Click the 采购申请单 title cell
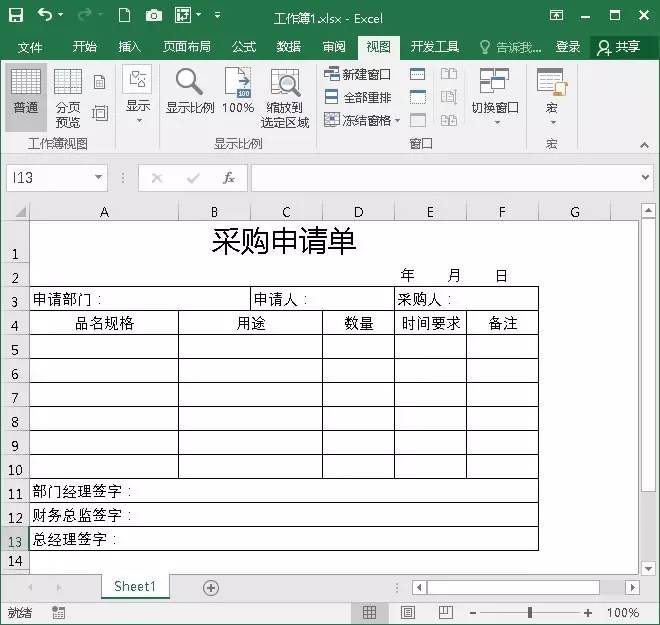Screen dimensions: 660x625 pos(284,242)
